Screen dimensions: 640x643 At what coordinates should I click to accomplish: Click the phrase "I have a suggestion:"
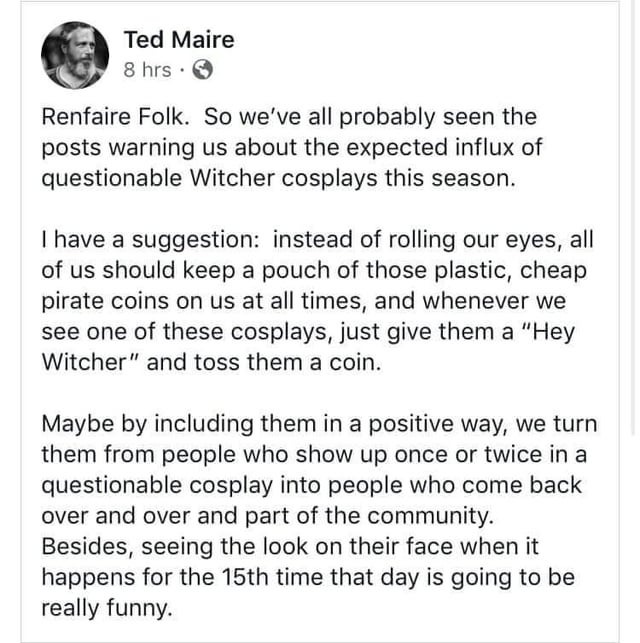pyautogui.click(x=150, y=240)
